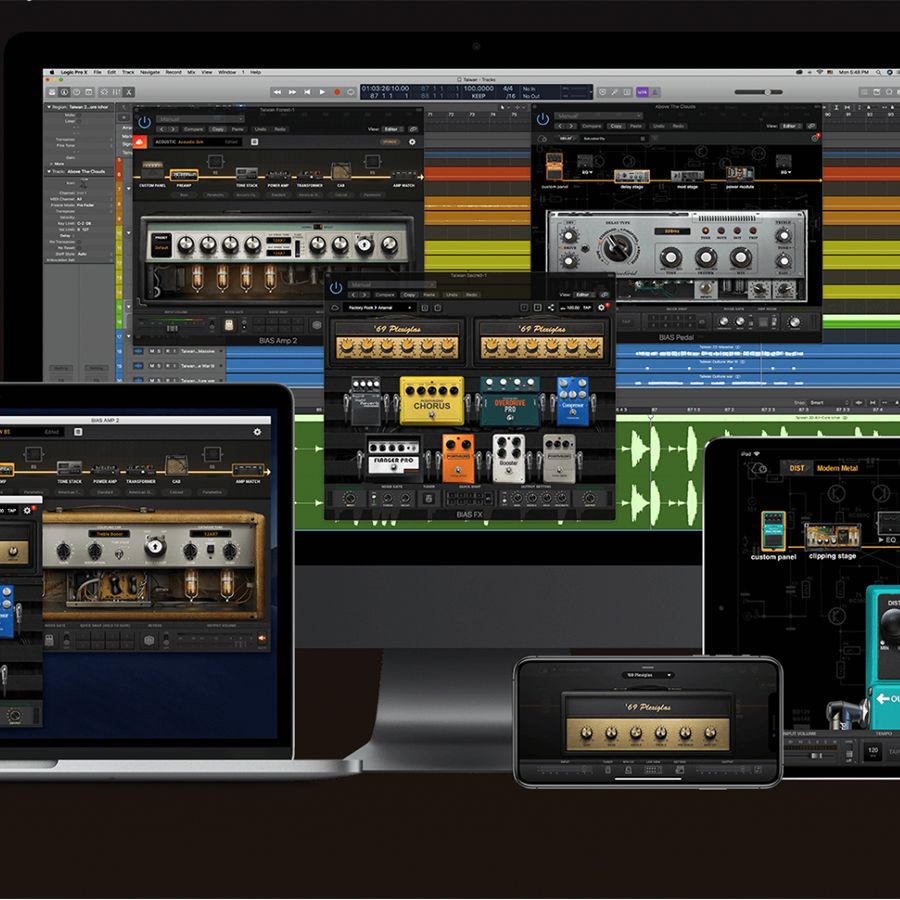
Task: Select the Tone Stack module in BIAS Amp 2
Action: tap(247, 176)
